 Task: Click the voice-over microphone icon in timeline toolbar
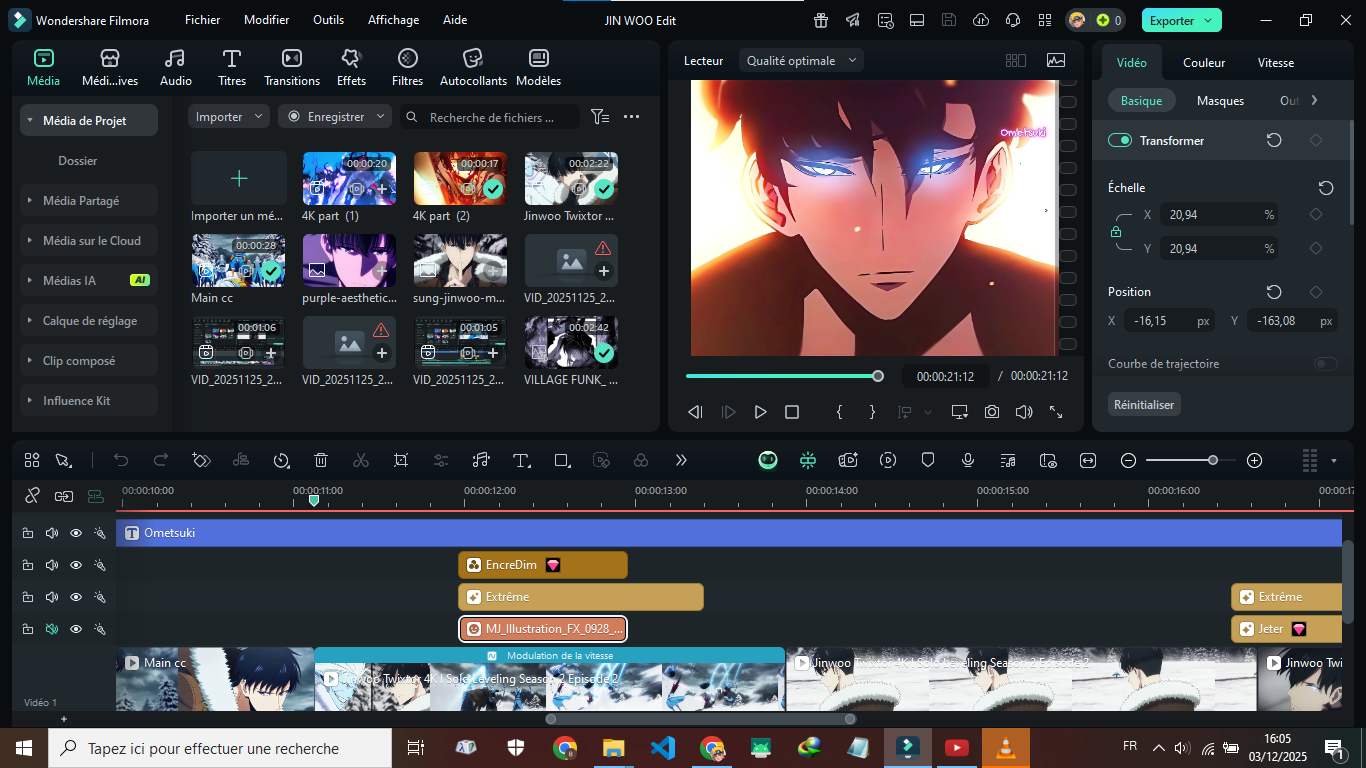point(968,460)
